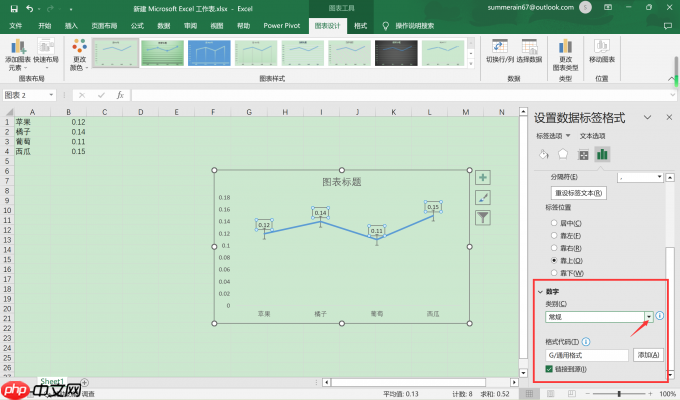Select 靠上(O) label position radio
The height and width of the screenshot is (400, 680).
(554, 261)
